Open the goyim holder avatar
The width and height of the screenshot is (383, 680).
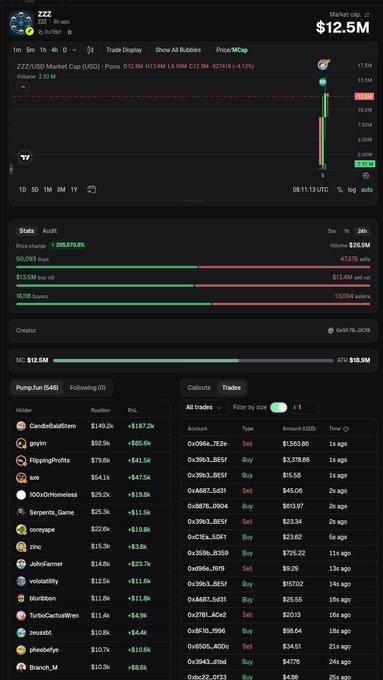coord(21,443)
